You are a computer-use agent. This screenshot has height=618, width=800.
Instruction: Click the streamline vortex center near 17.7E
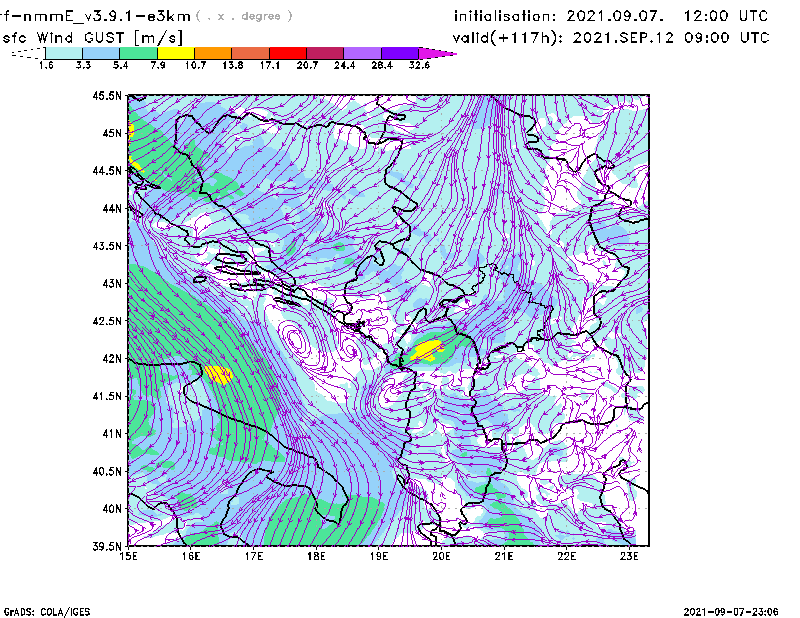click(x=297, y=341)
